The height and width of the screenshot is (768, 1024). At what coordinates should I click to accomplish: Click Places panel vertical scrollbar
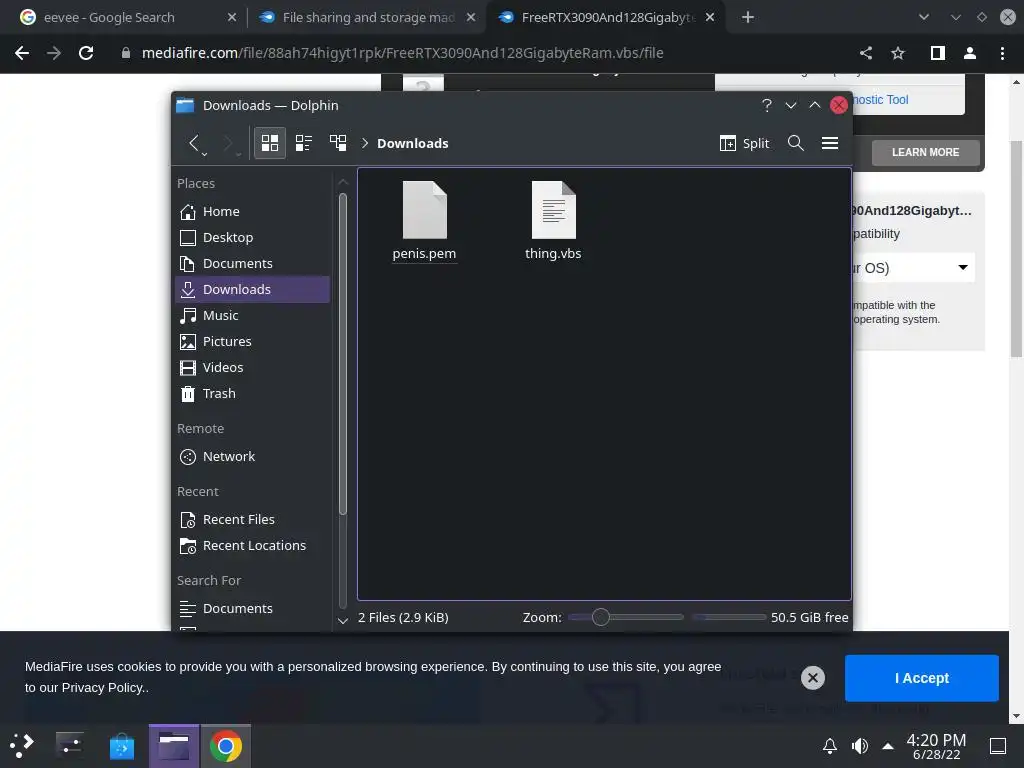tap(343, 353)
